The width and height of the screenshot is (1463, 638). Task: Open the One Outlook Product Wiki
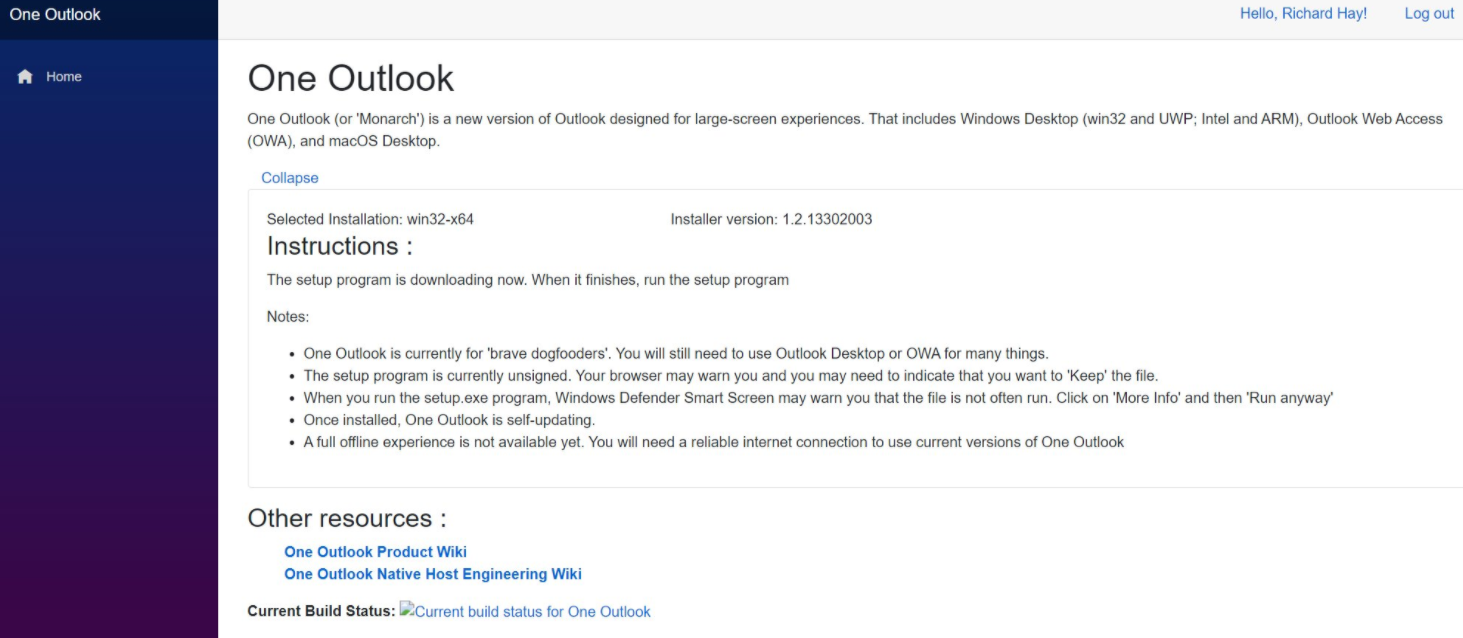pyautogui.click(x=375, y=552)
